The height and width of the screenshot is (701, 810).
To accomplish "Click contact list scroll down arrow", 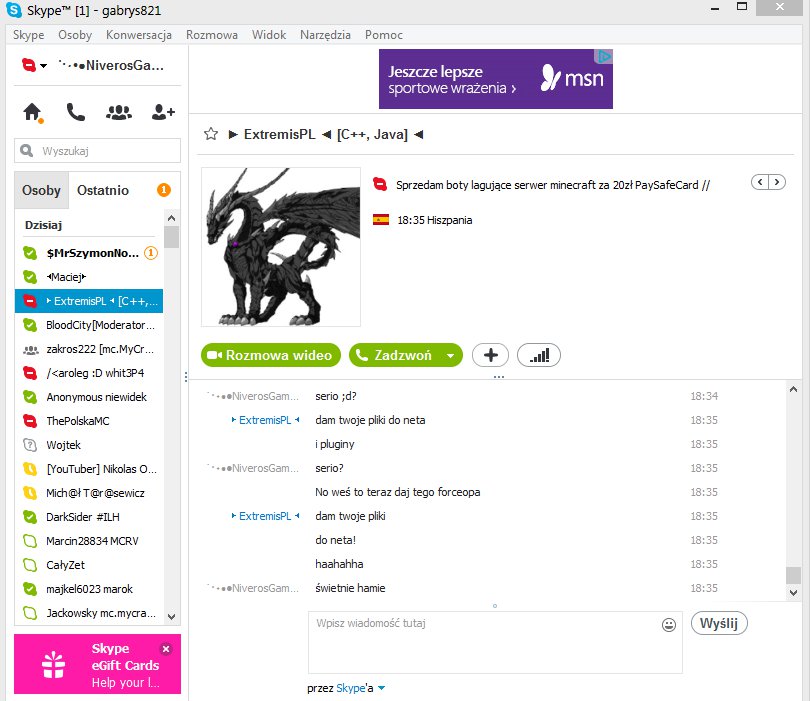I will tap(172, 617).
